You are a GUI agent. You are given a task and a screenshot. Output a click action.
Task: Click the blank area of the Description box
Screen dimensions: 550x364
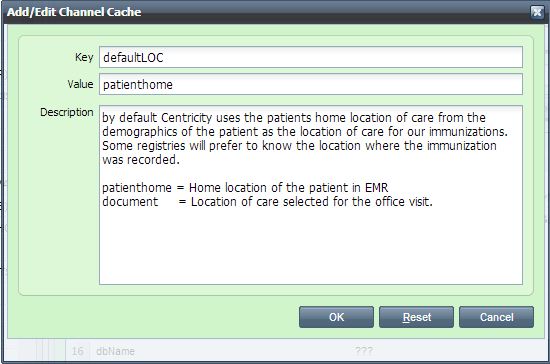[311, 245]
